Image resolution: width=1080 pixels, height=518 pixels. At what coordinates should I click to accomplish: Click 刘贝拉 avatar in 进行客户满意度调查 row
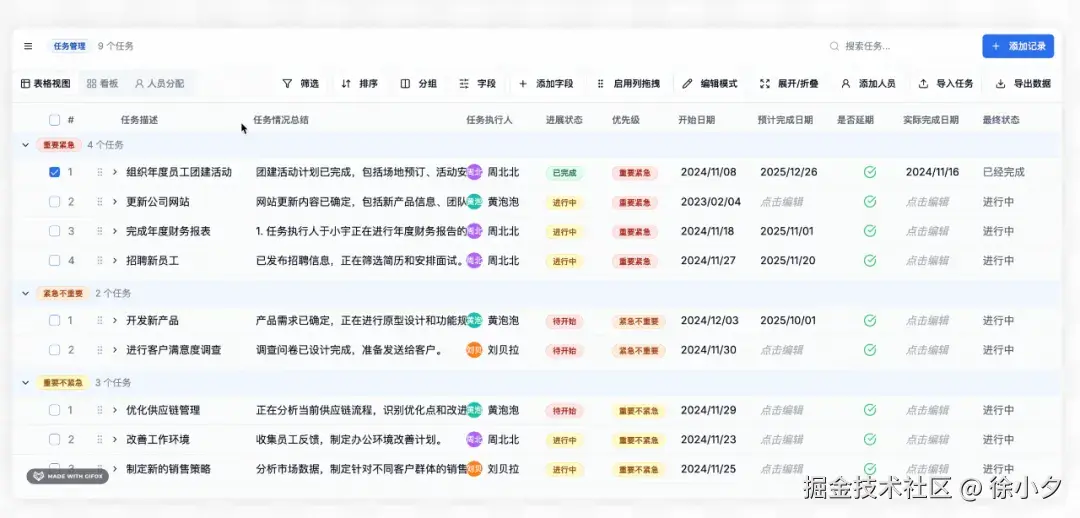tap(474, 350)
